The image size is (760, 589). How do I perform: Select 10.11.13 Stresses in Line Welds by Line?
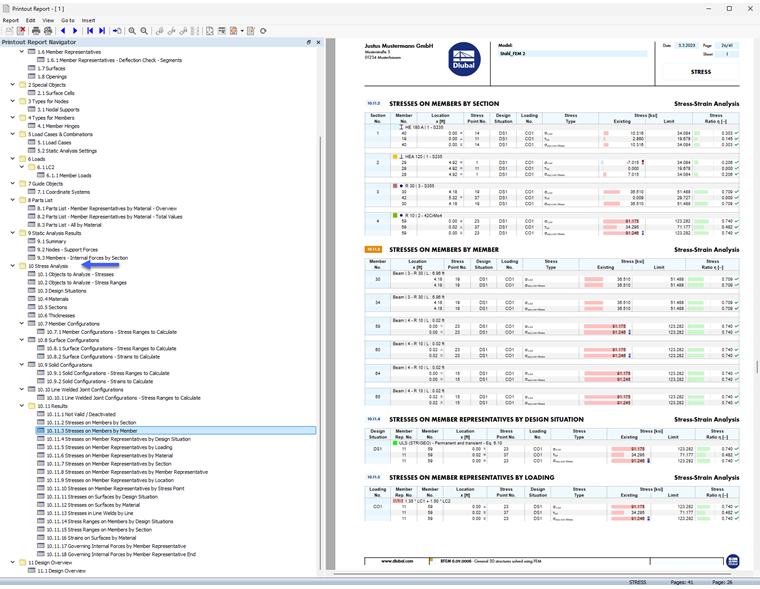(x=90, y=513)
